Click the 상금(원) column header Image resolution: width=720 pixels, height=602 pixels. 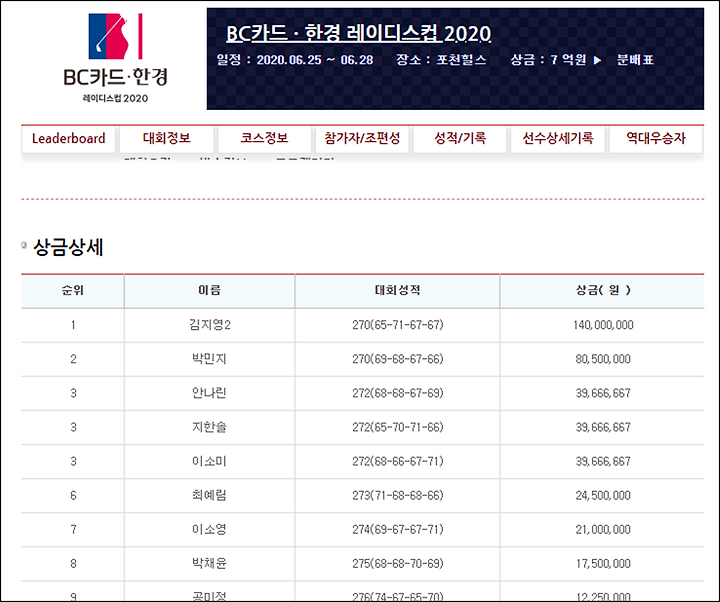pyautogui.click(x=603, y=290)
